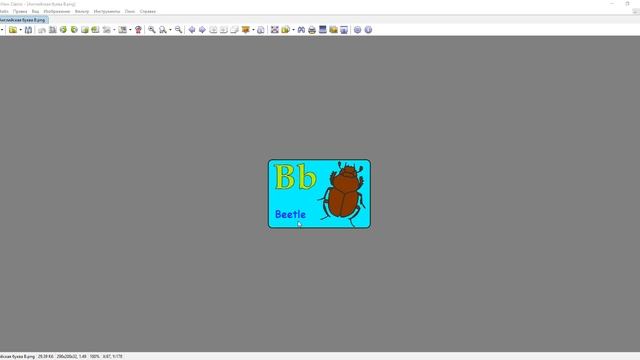Expand the dropdown arrow beside Open folder icon
The width and height of the screenshot is (640, 360).
[x=20, y=30]
